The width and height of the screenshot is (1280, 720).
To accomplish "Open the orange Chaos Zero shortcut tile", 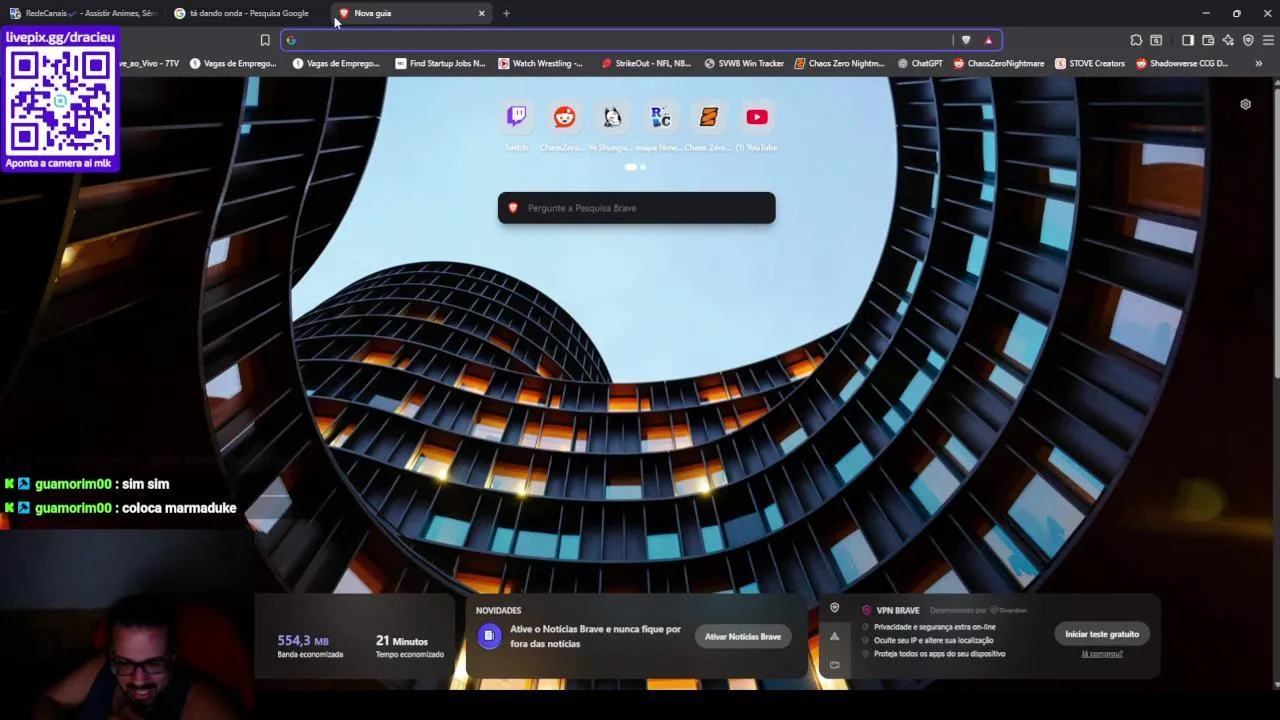I will 708,117.
